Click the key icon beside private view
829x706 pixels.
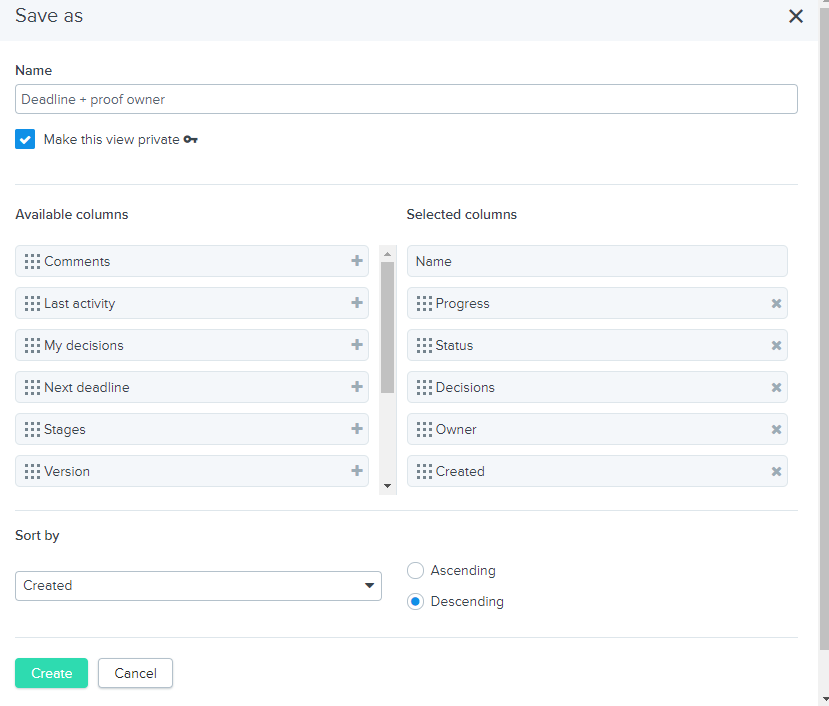point(190,140)
